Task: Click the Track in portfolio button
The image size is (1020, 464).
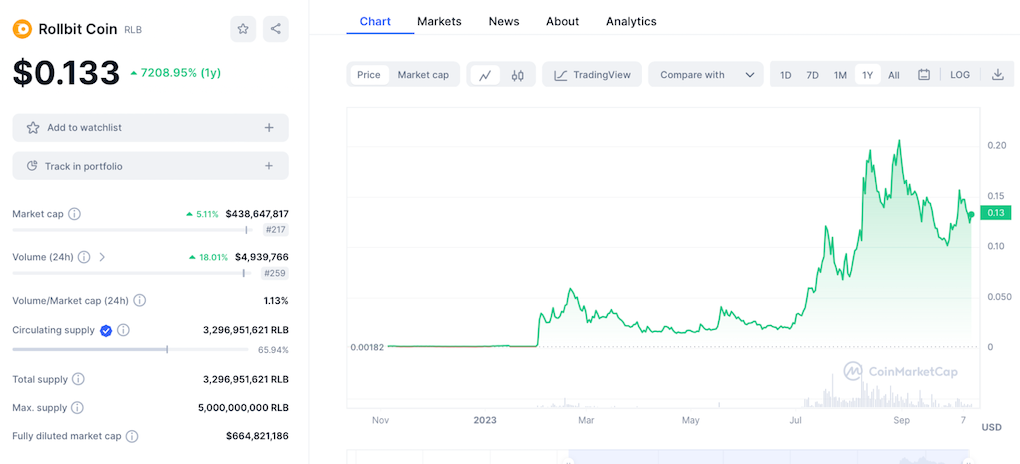Action: coord(150,166)
